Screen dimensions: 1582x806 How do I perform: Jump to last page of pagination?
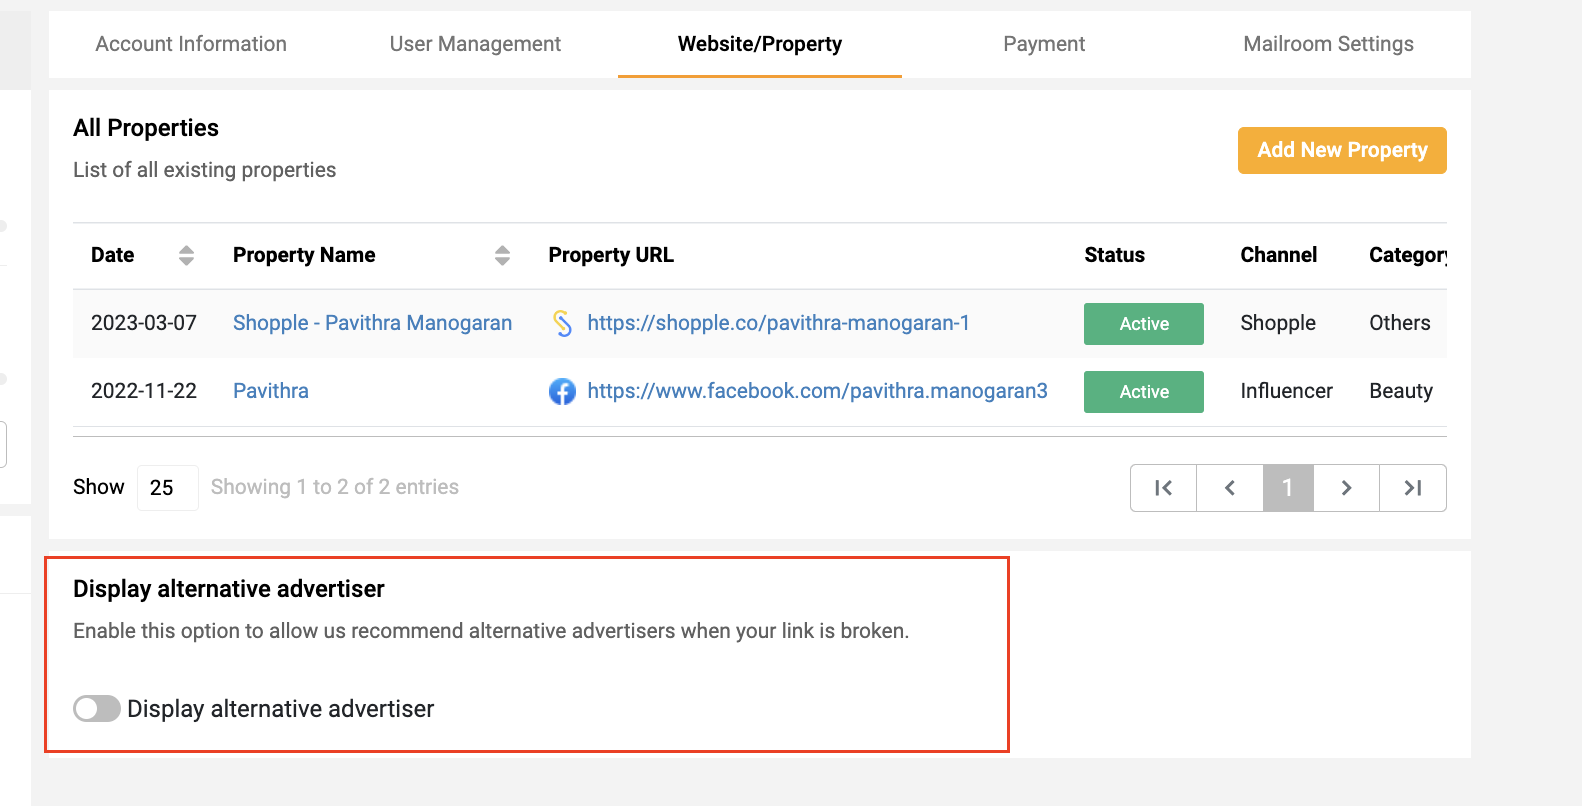(1412, 488)
